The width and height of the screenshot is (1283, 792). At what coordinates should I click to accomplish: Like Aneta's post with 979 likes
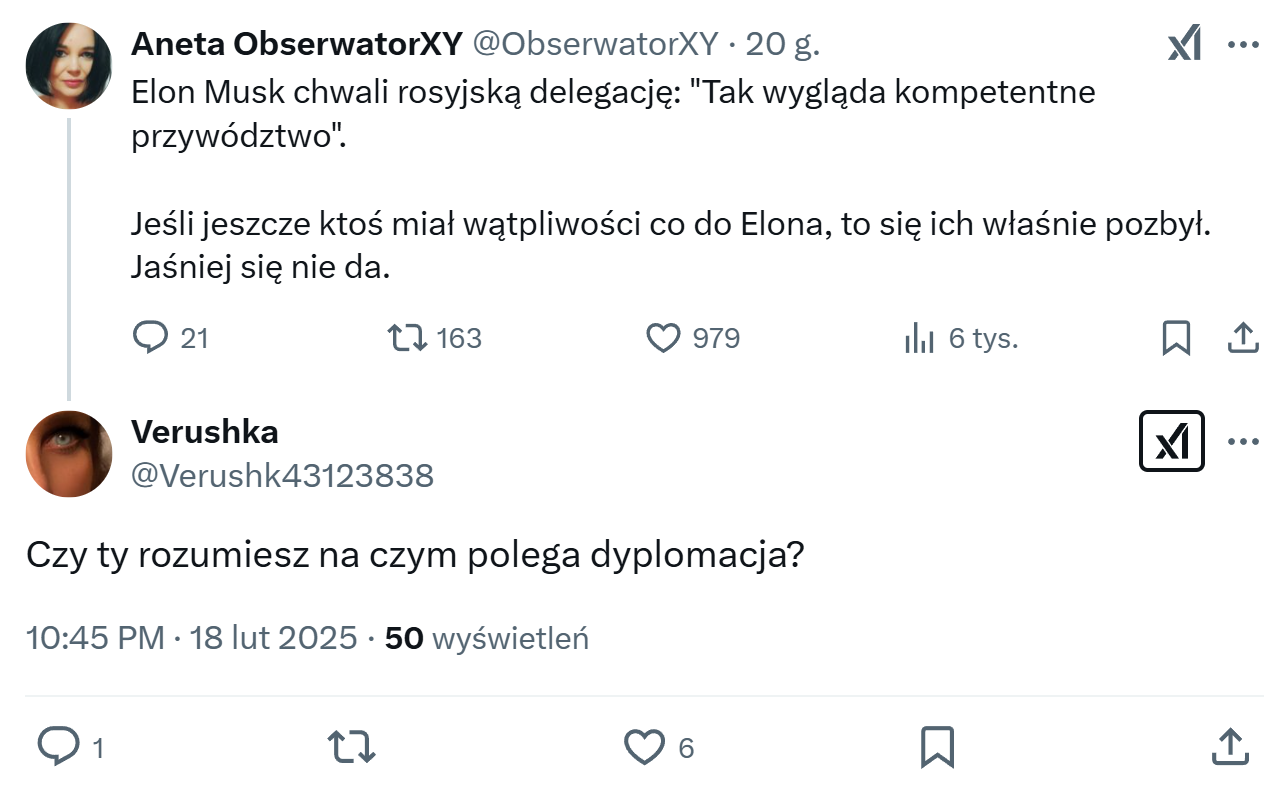(x=663, y=338)
